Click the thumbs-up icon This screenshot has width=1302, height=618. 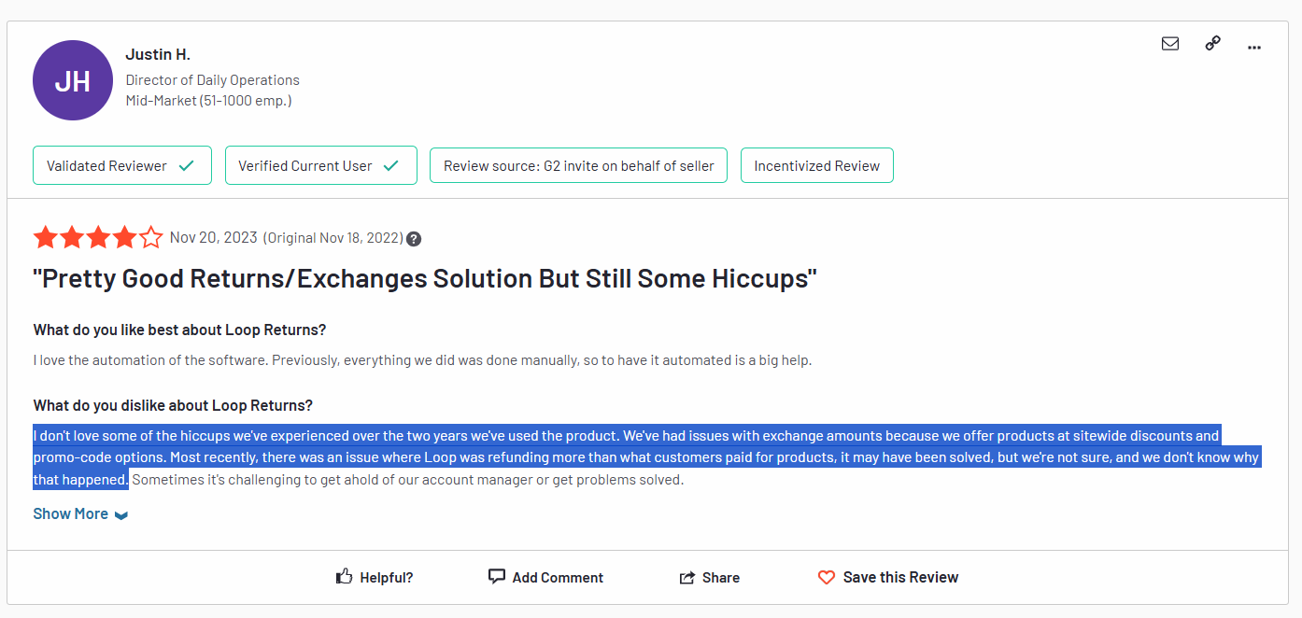click(344, 577)
